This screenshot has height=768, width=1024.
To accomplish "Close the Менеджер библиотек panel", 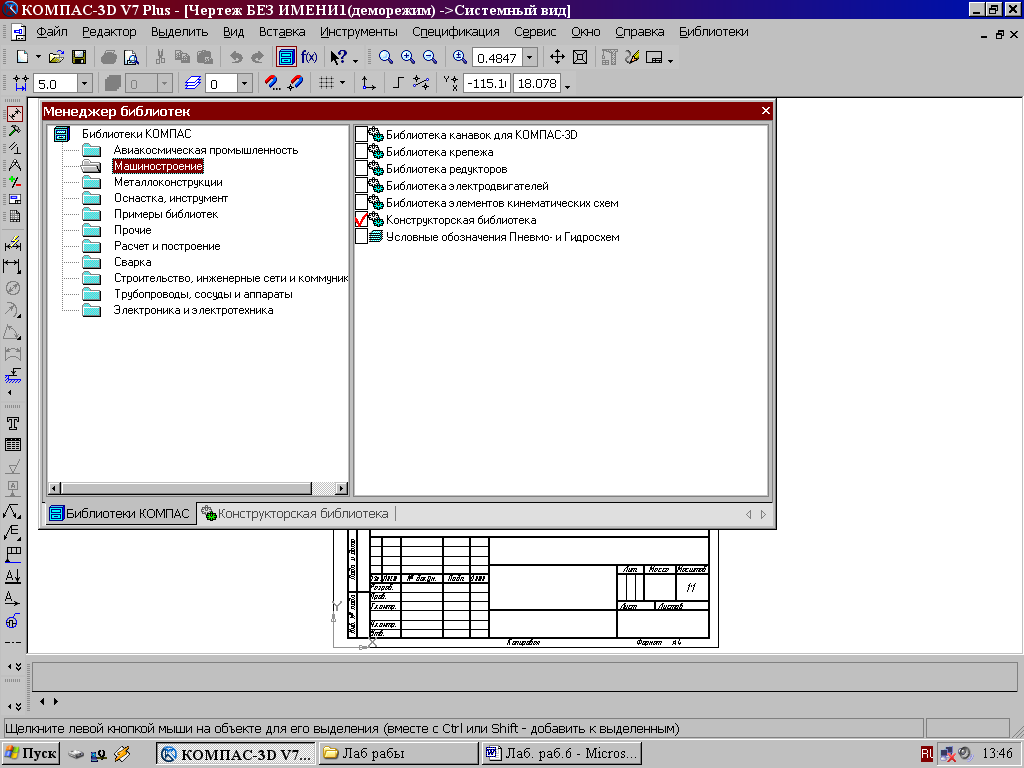I will click(766, 111).
